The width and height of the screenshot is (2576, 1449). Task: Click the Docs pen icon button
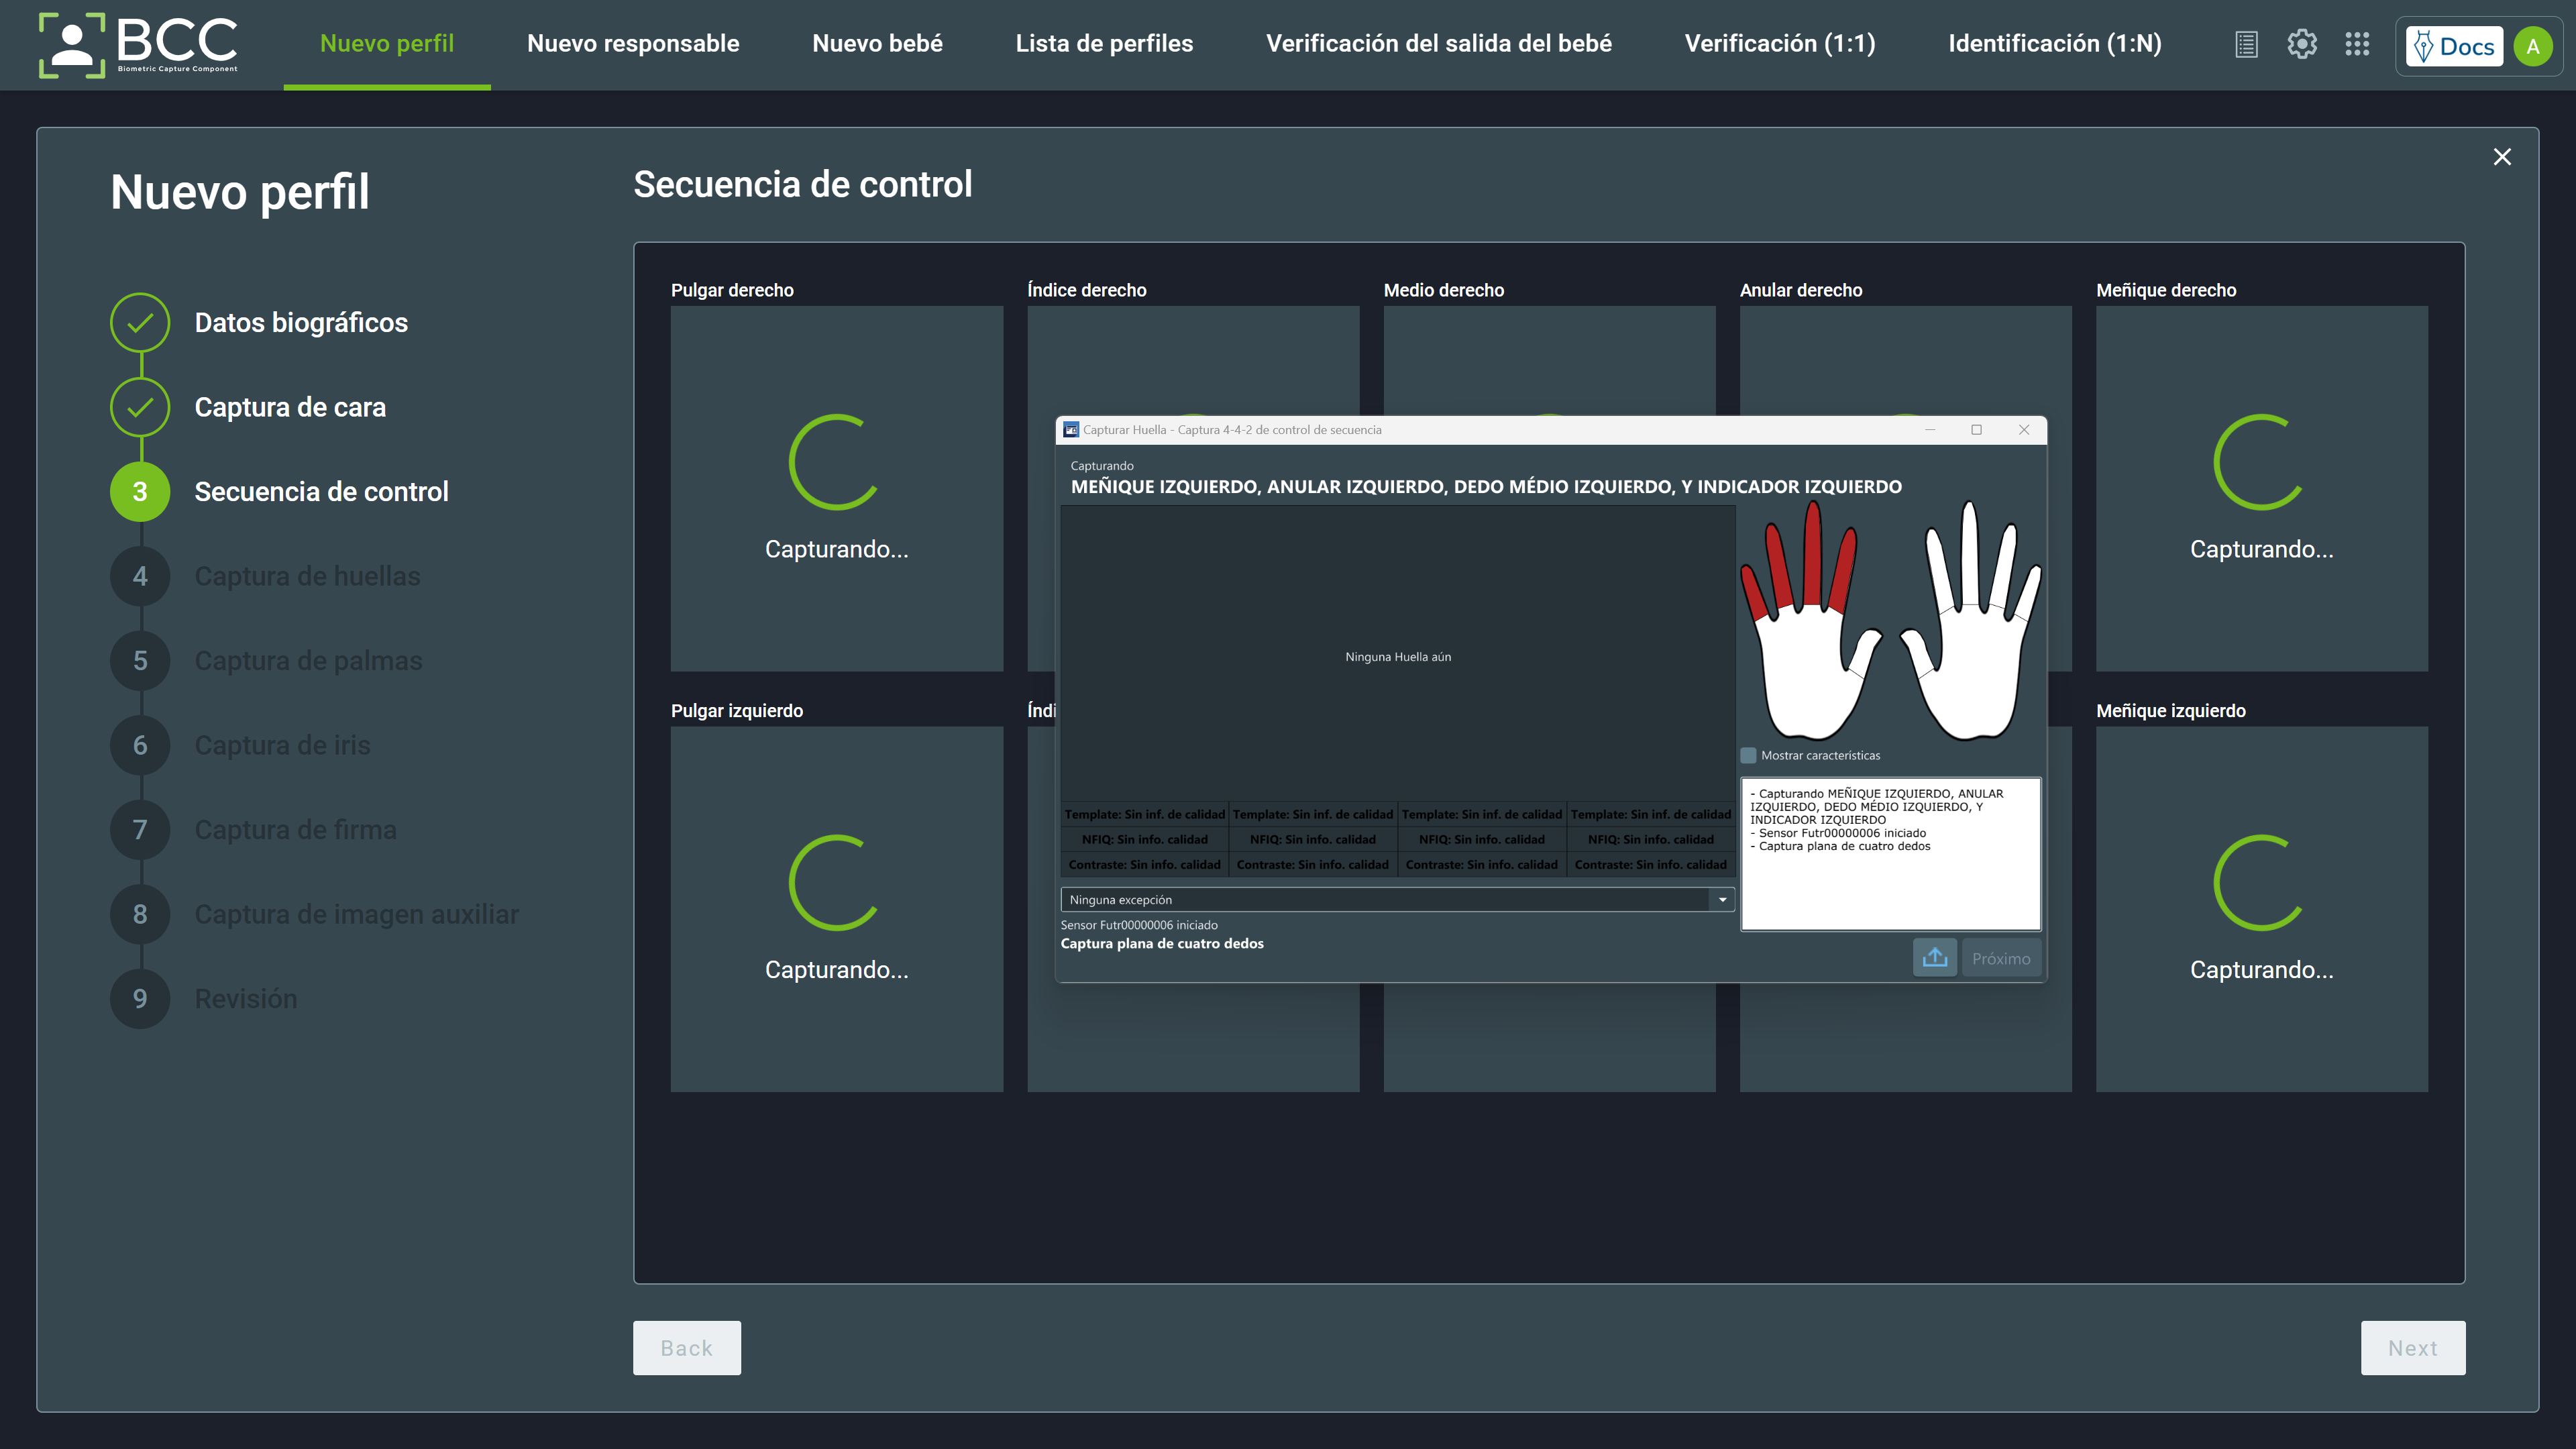point(2454,46)
